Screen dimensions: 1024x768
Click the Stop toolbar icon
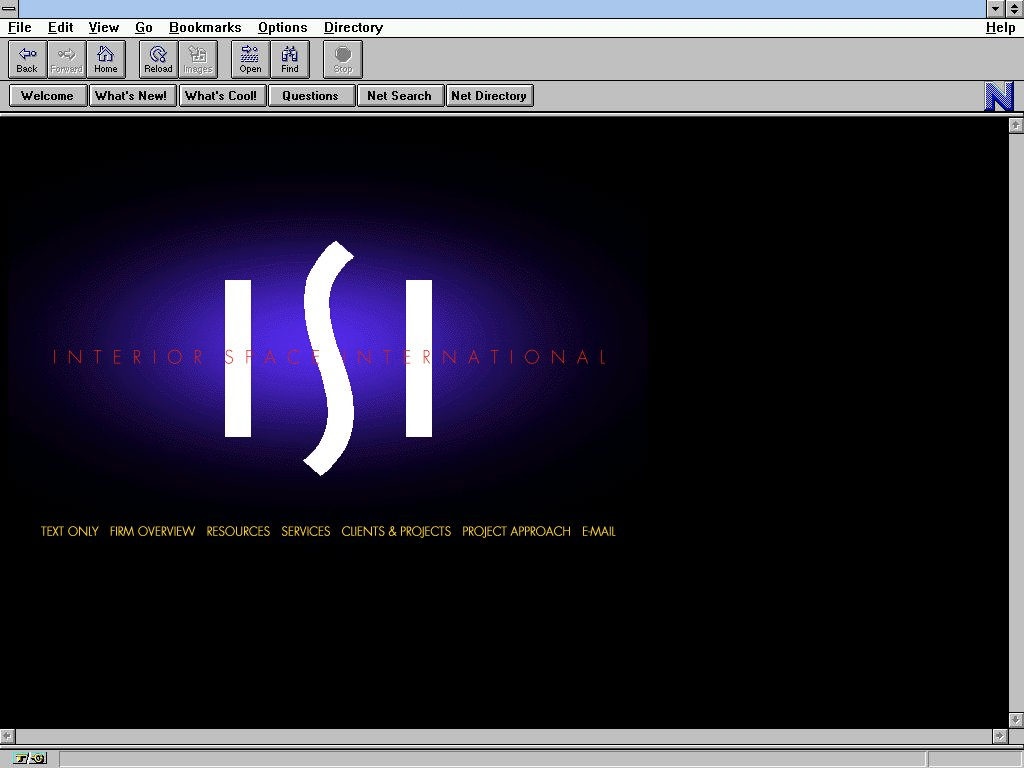pyautogui.click(x=343, y=59)
